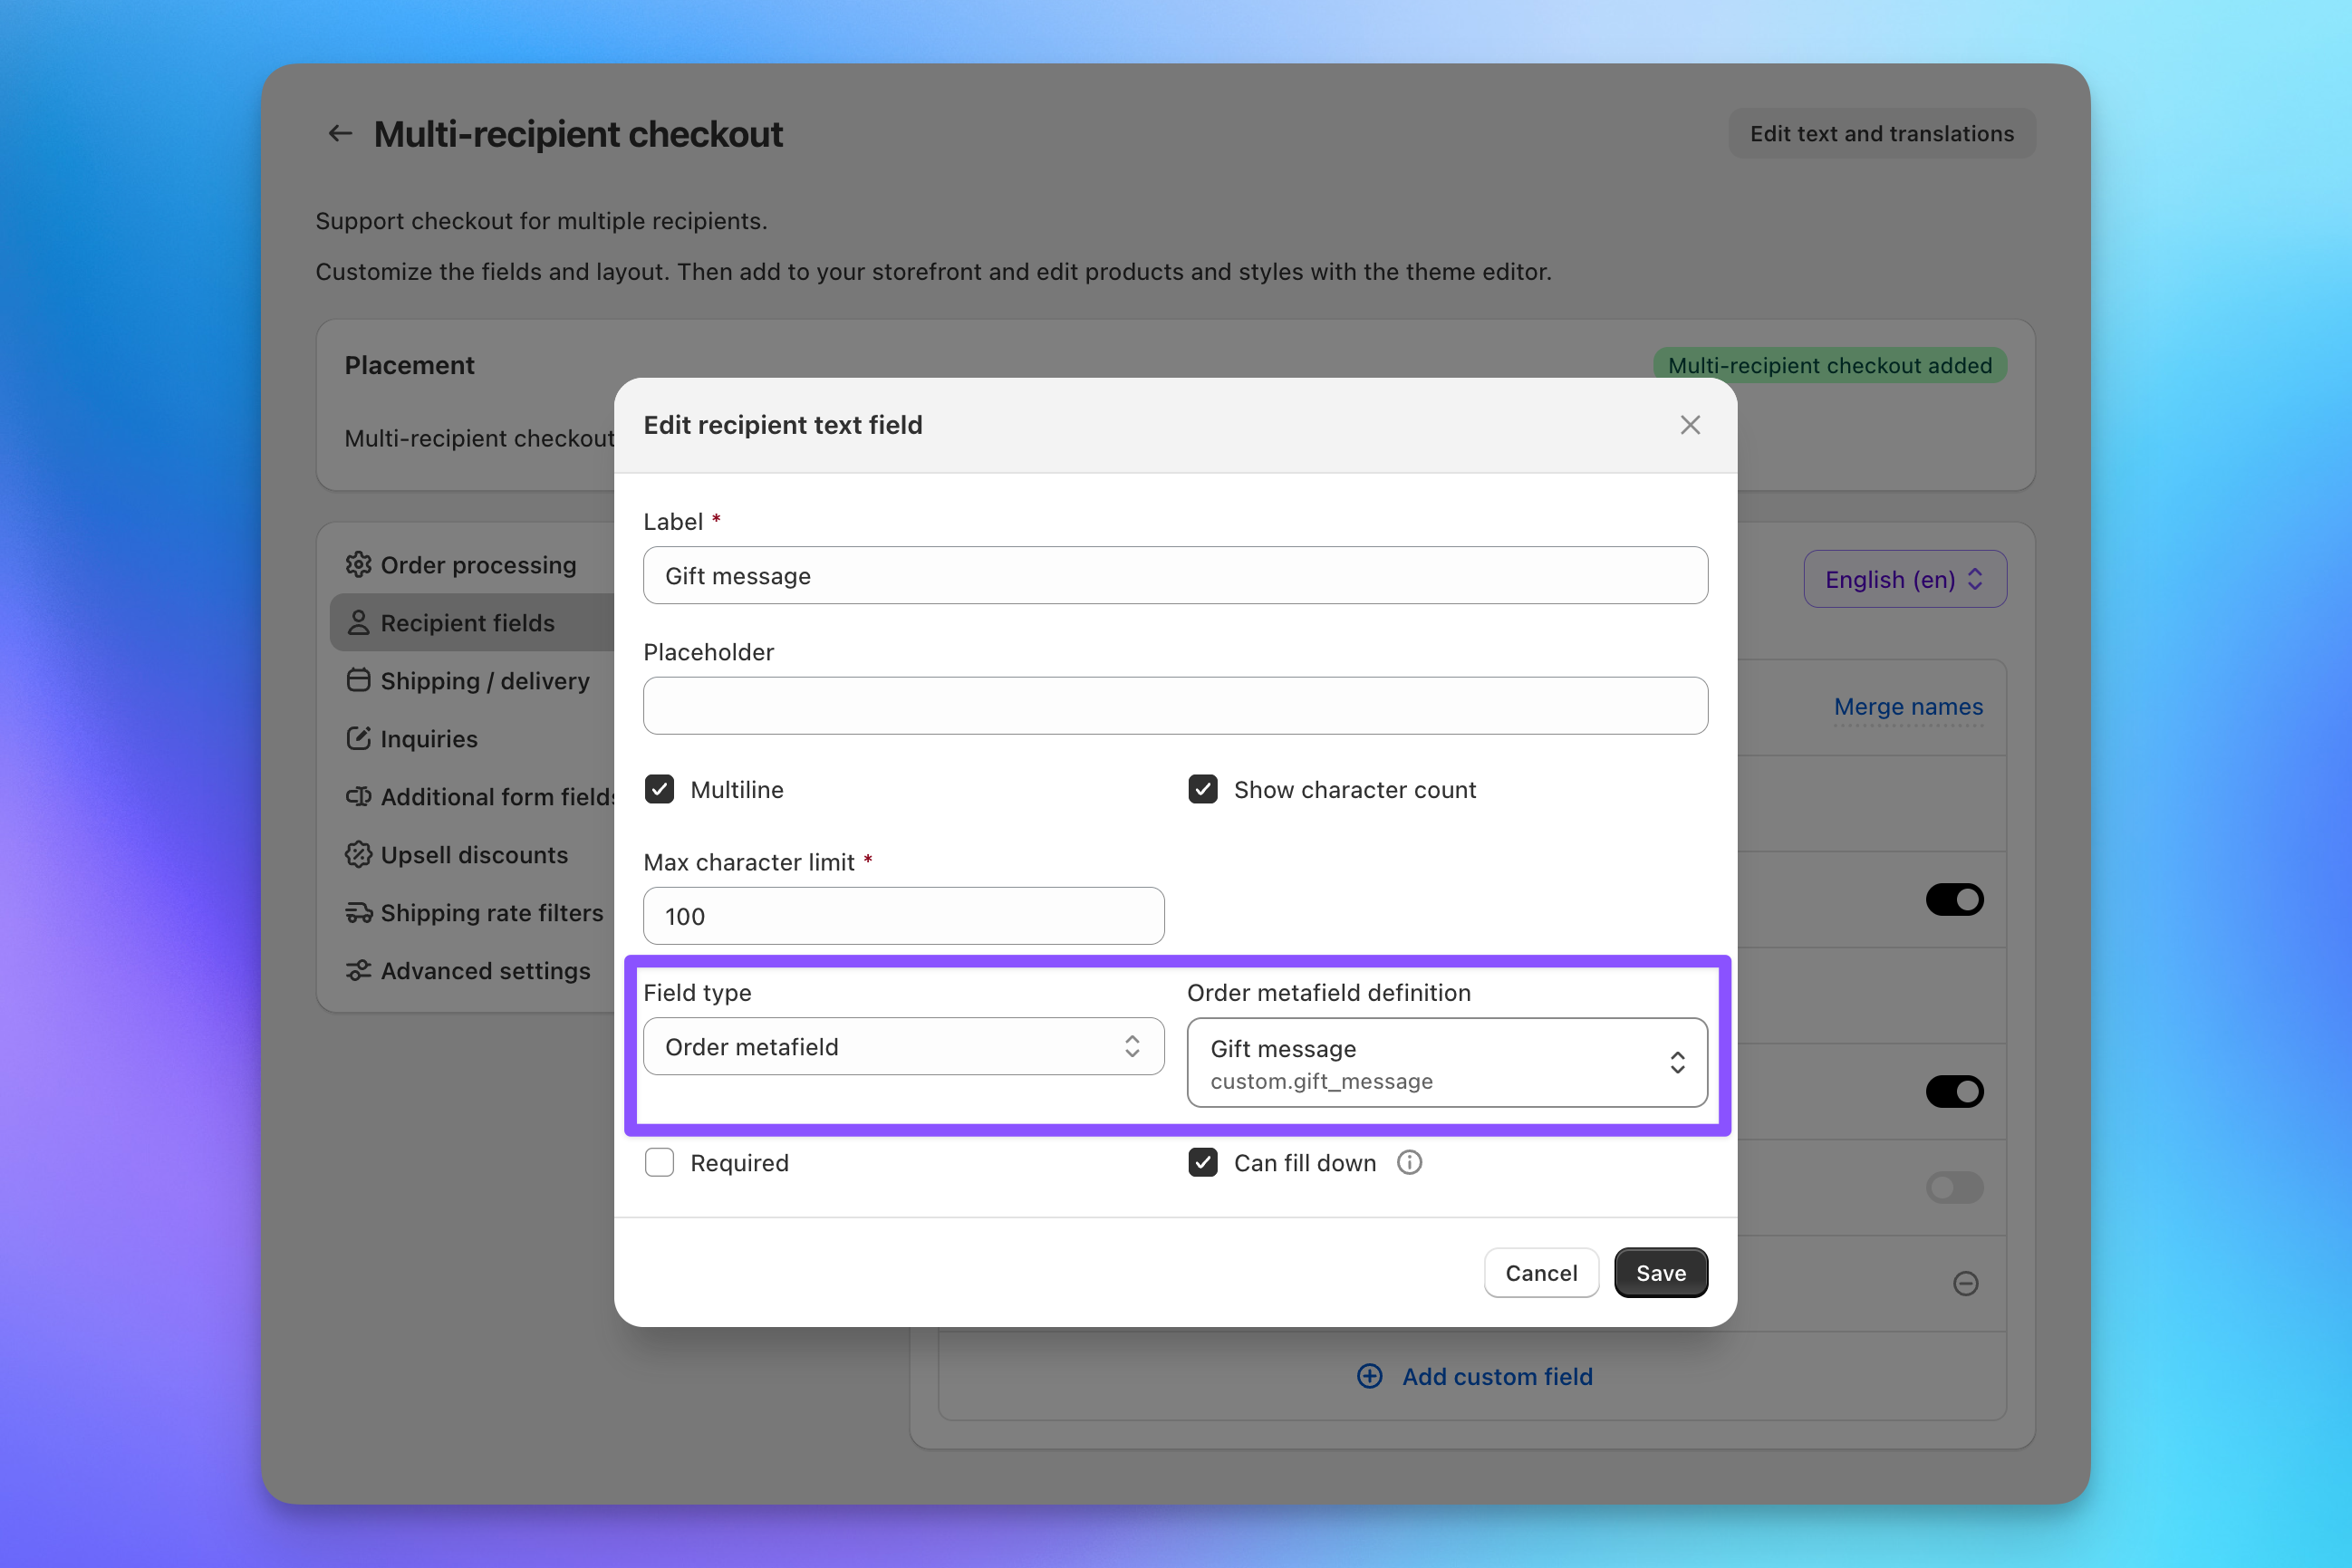This screenshot has width=2352, height=1568.
Task: Click Edit text and translations
Action: point(1881,133)
